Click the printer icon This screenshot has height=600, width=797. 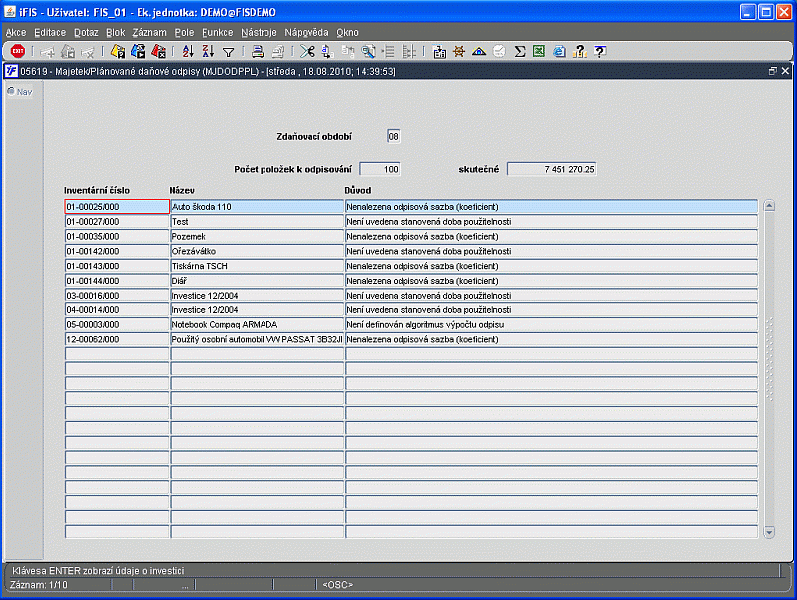tap(258, 51)
